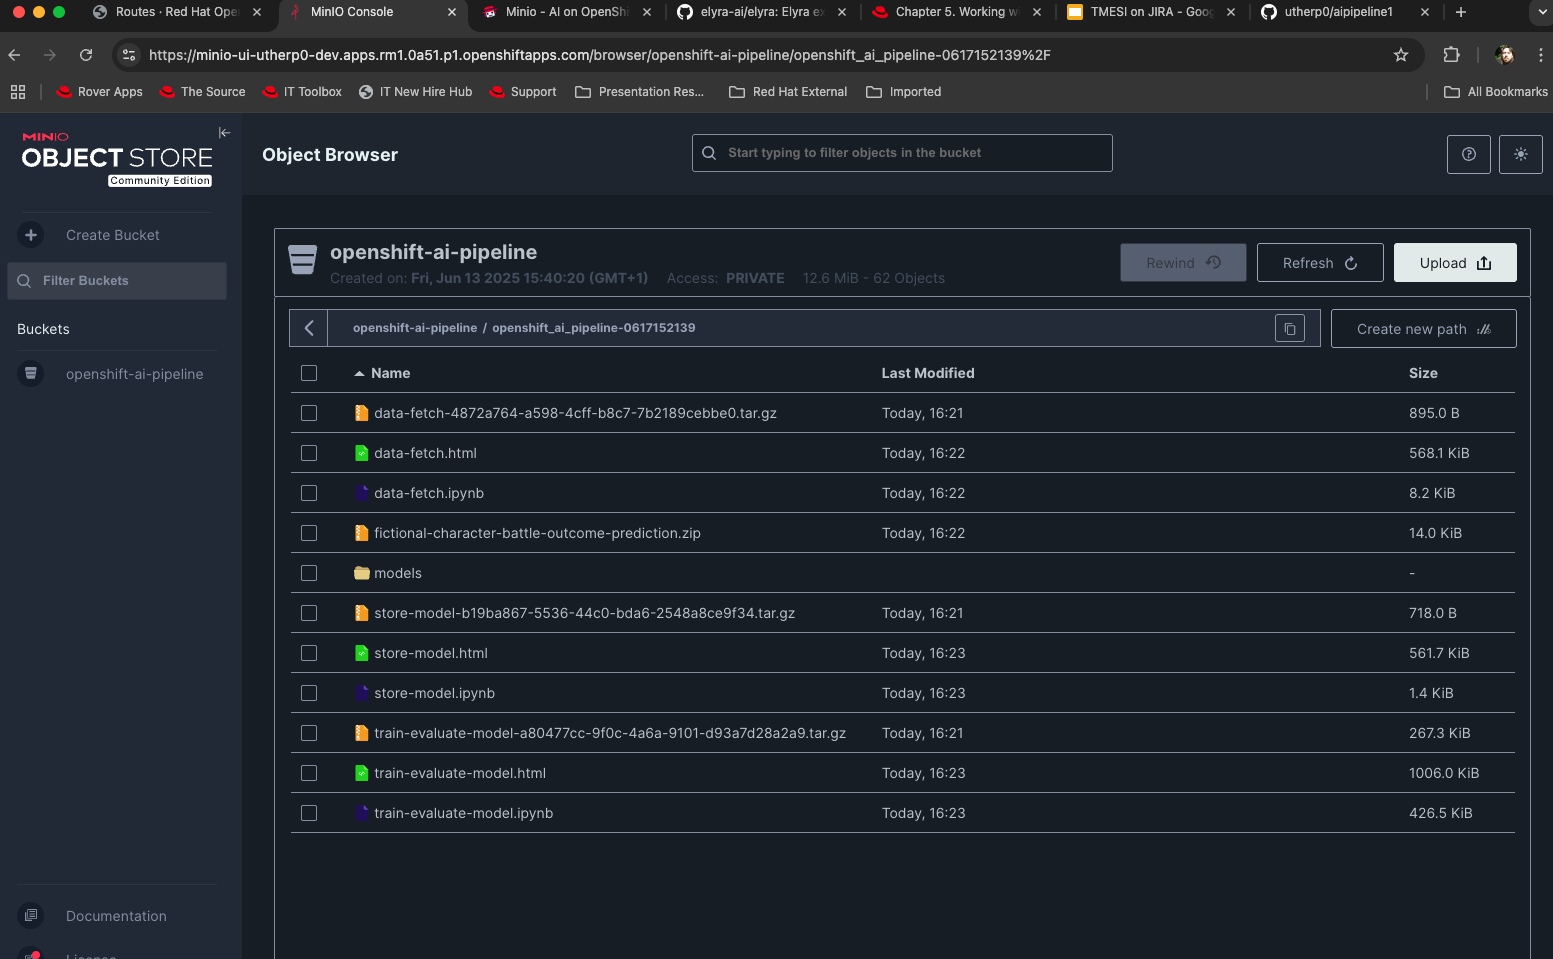Open the models folder

click(397, 573)
